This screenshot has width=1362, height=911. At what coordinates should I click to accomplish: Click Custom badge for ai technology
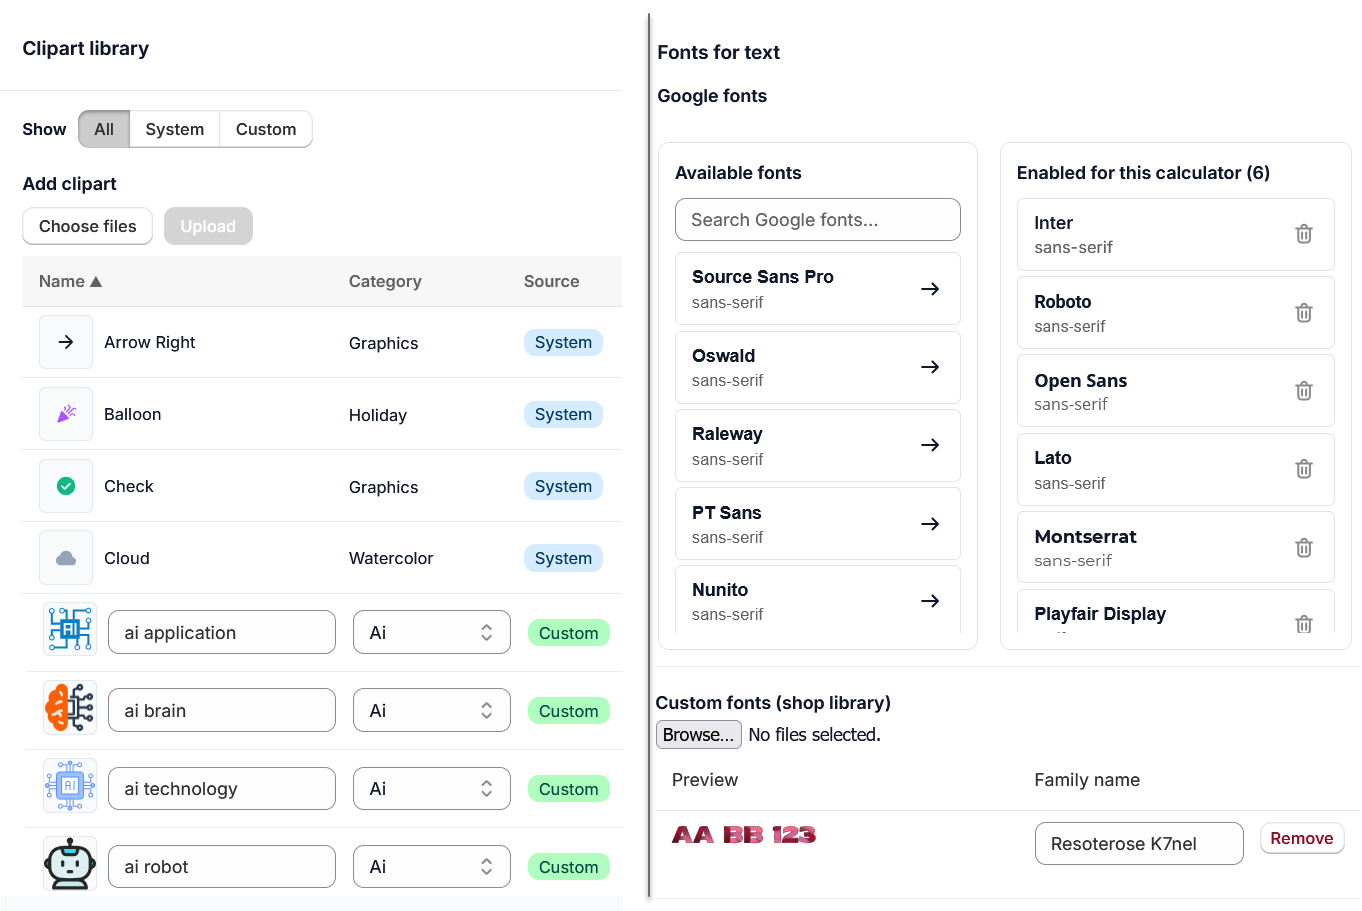click(x=569, y=789)
